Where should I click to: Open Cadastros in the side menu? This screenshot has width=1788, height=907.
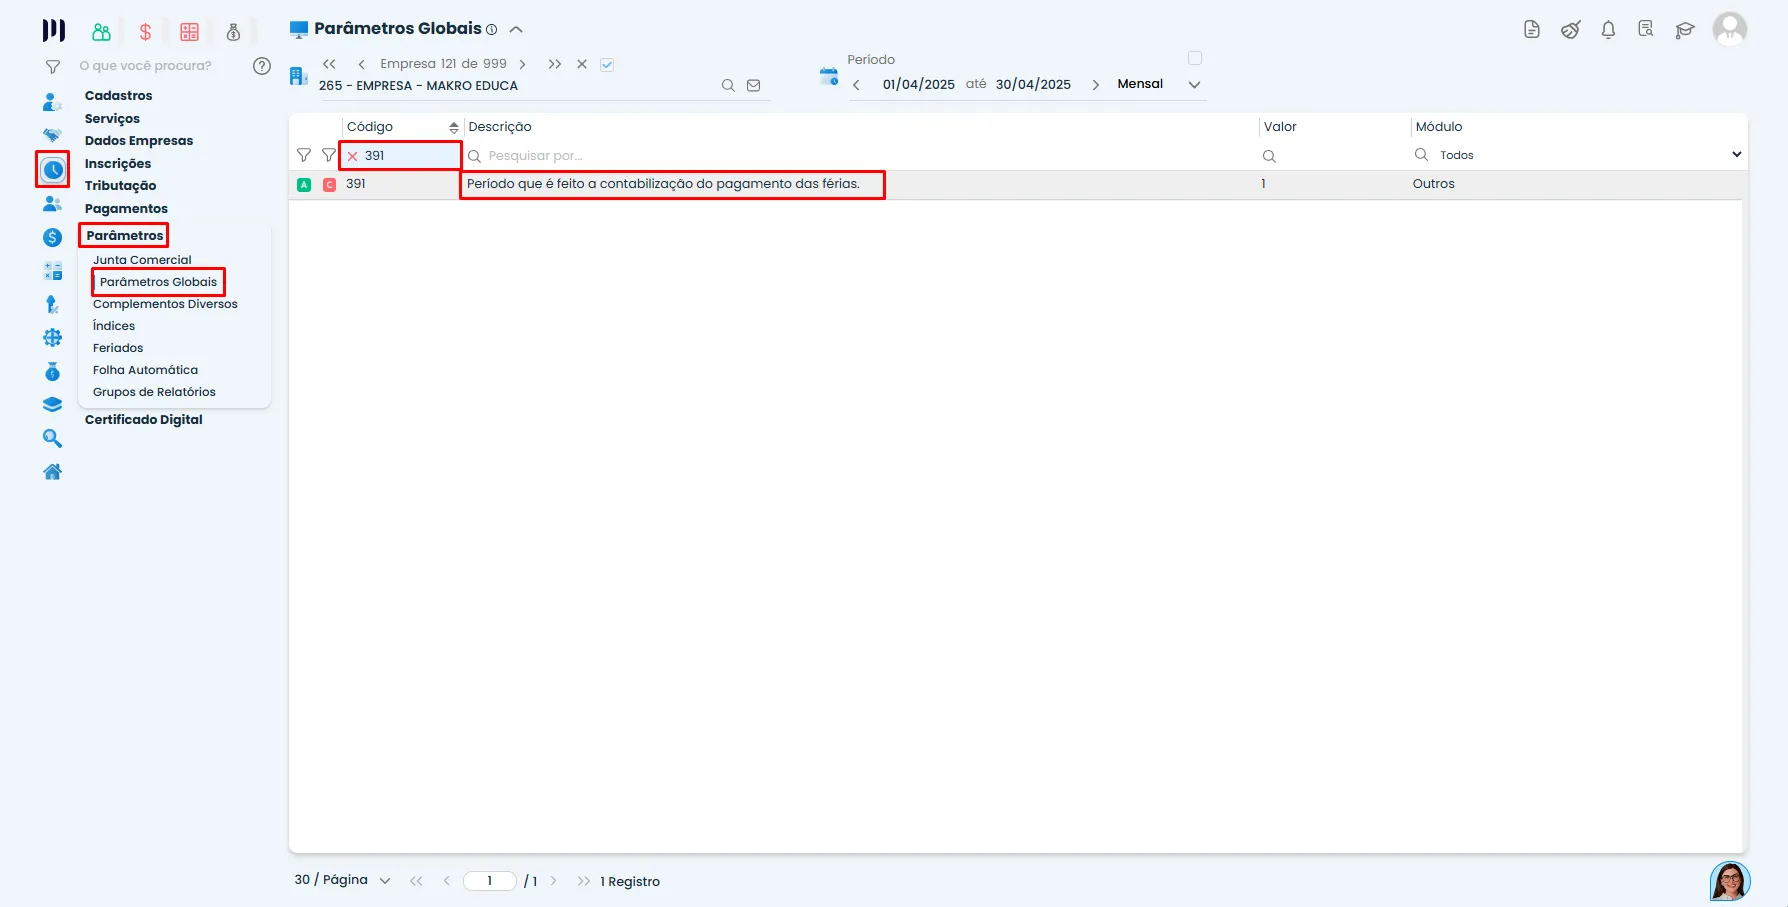coord(118,96)
